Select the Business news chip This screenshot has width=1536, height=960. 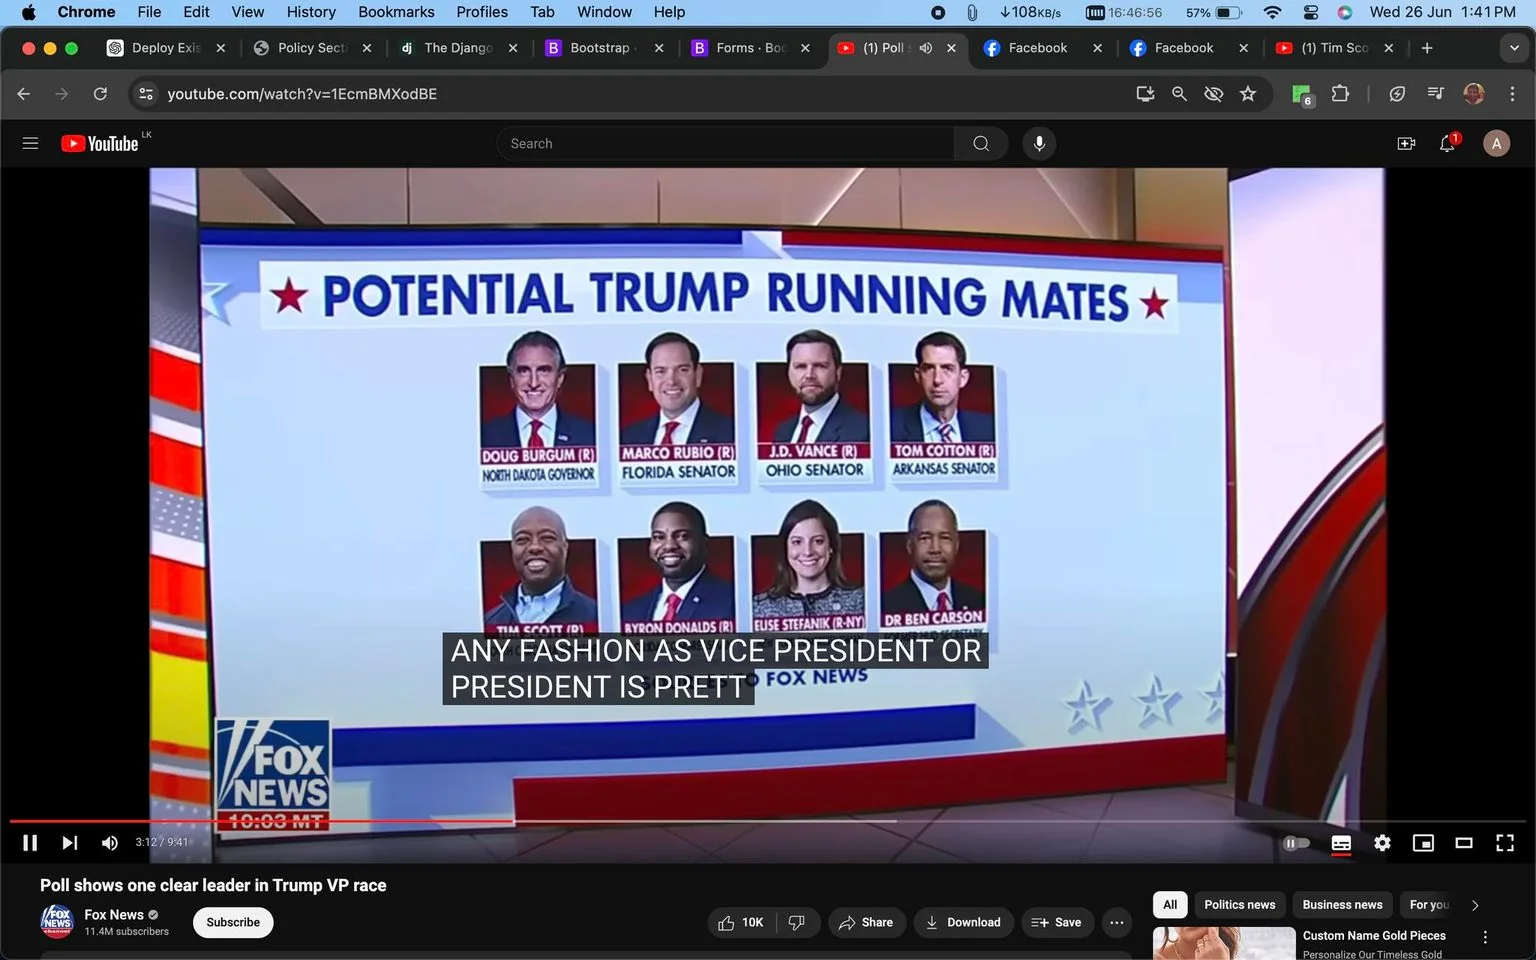pos(1342,904)
